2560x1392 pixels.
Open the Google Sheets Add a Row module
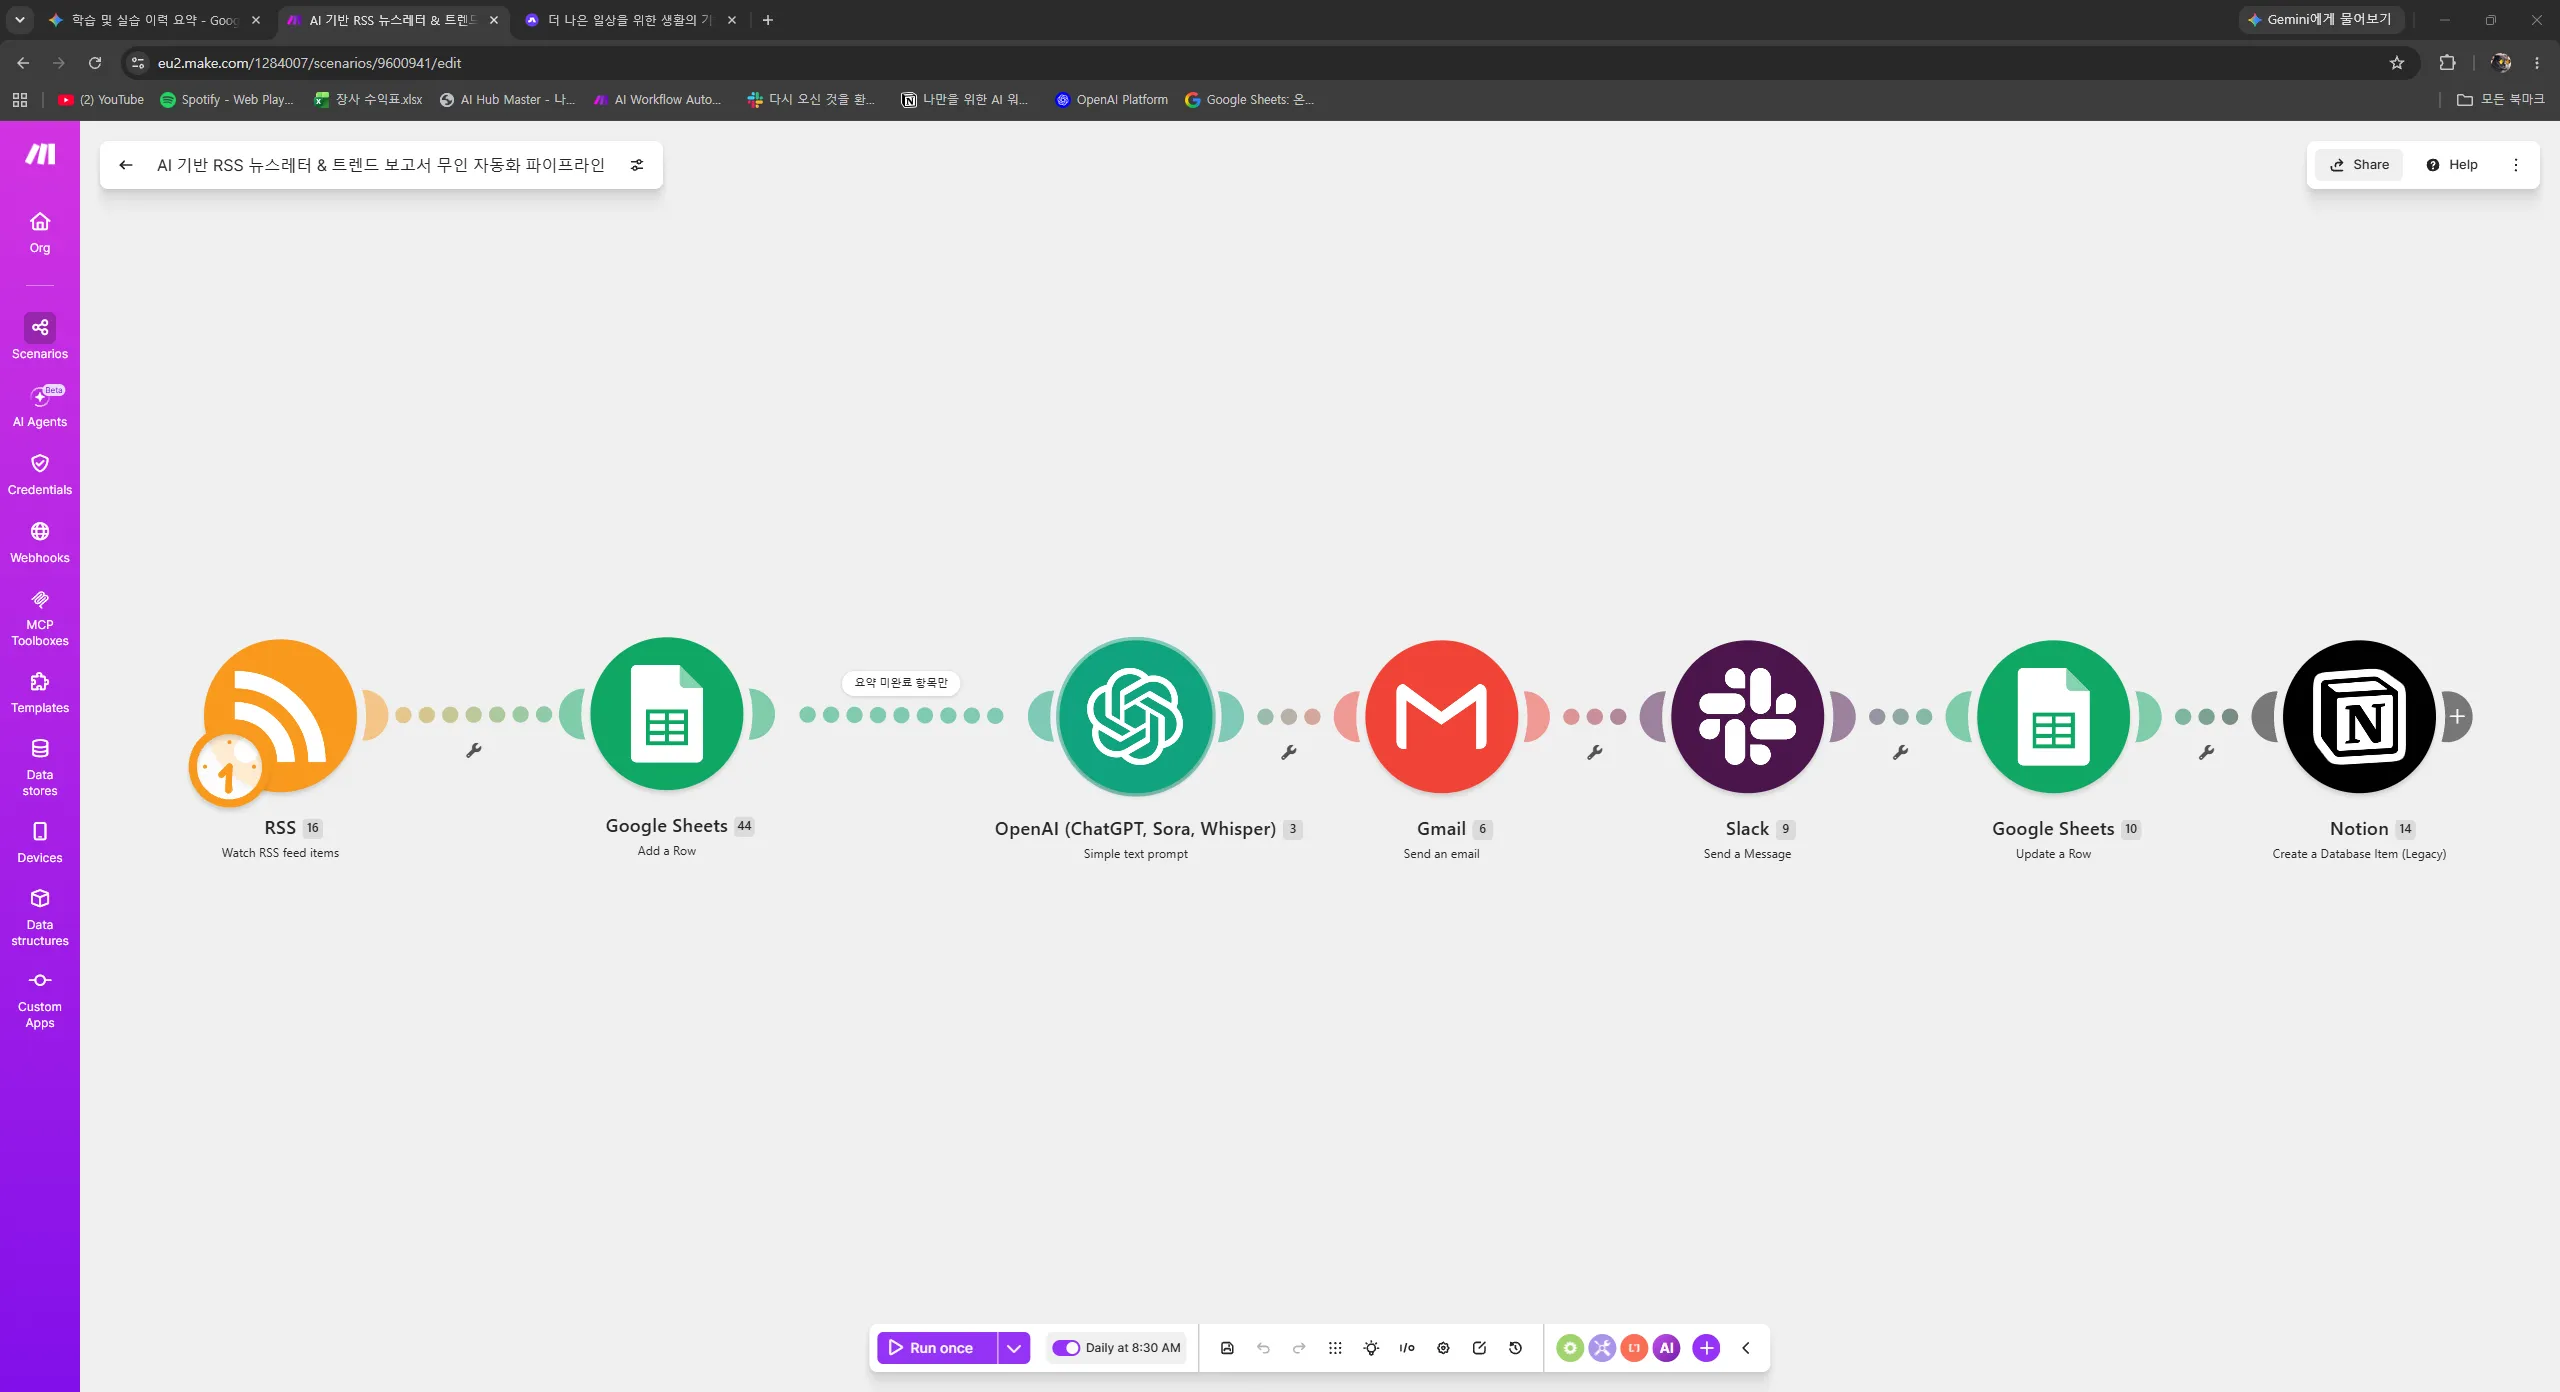[x=667, y=714]
